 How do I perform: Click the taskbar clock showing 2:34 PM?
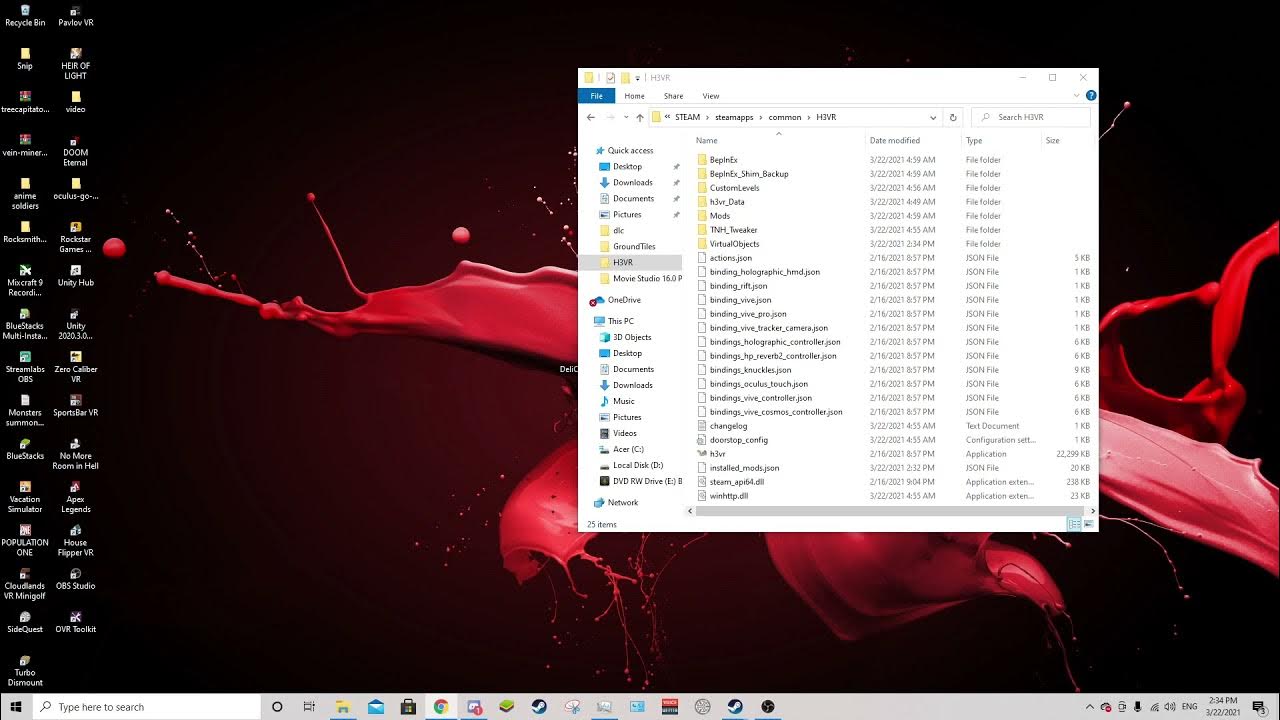pos(1224,706)
